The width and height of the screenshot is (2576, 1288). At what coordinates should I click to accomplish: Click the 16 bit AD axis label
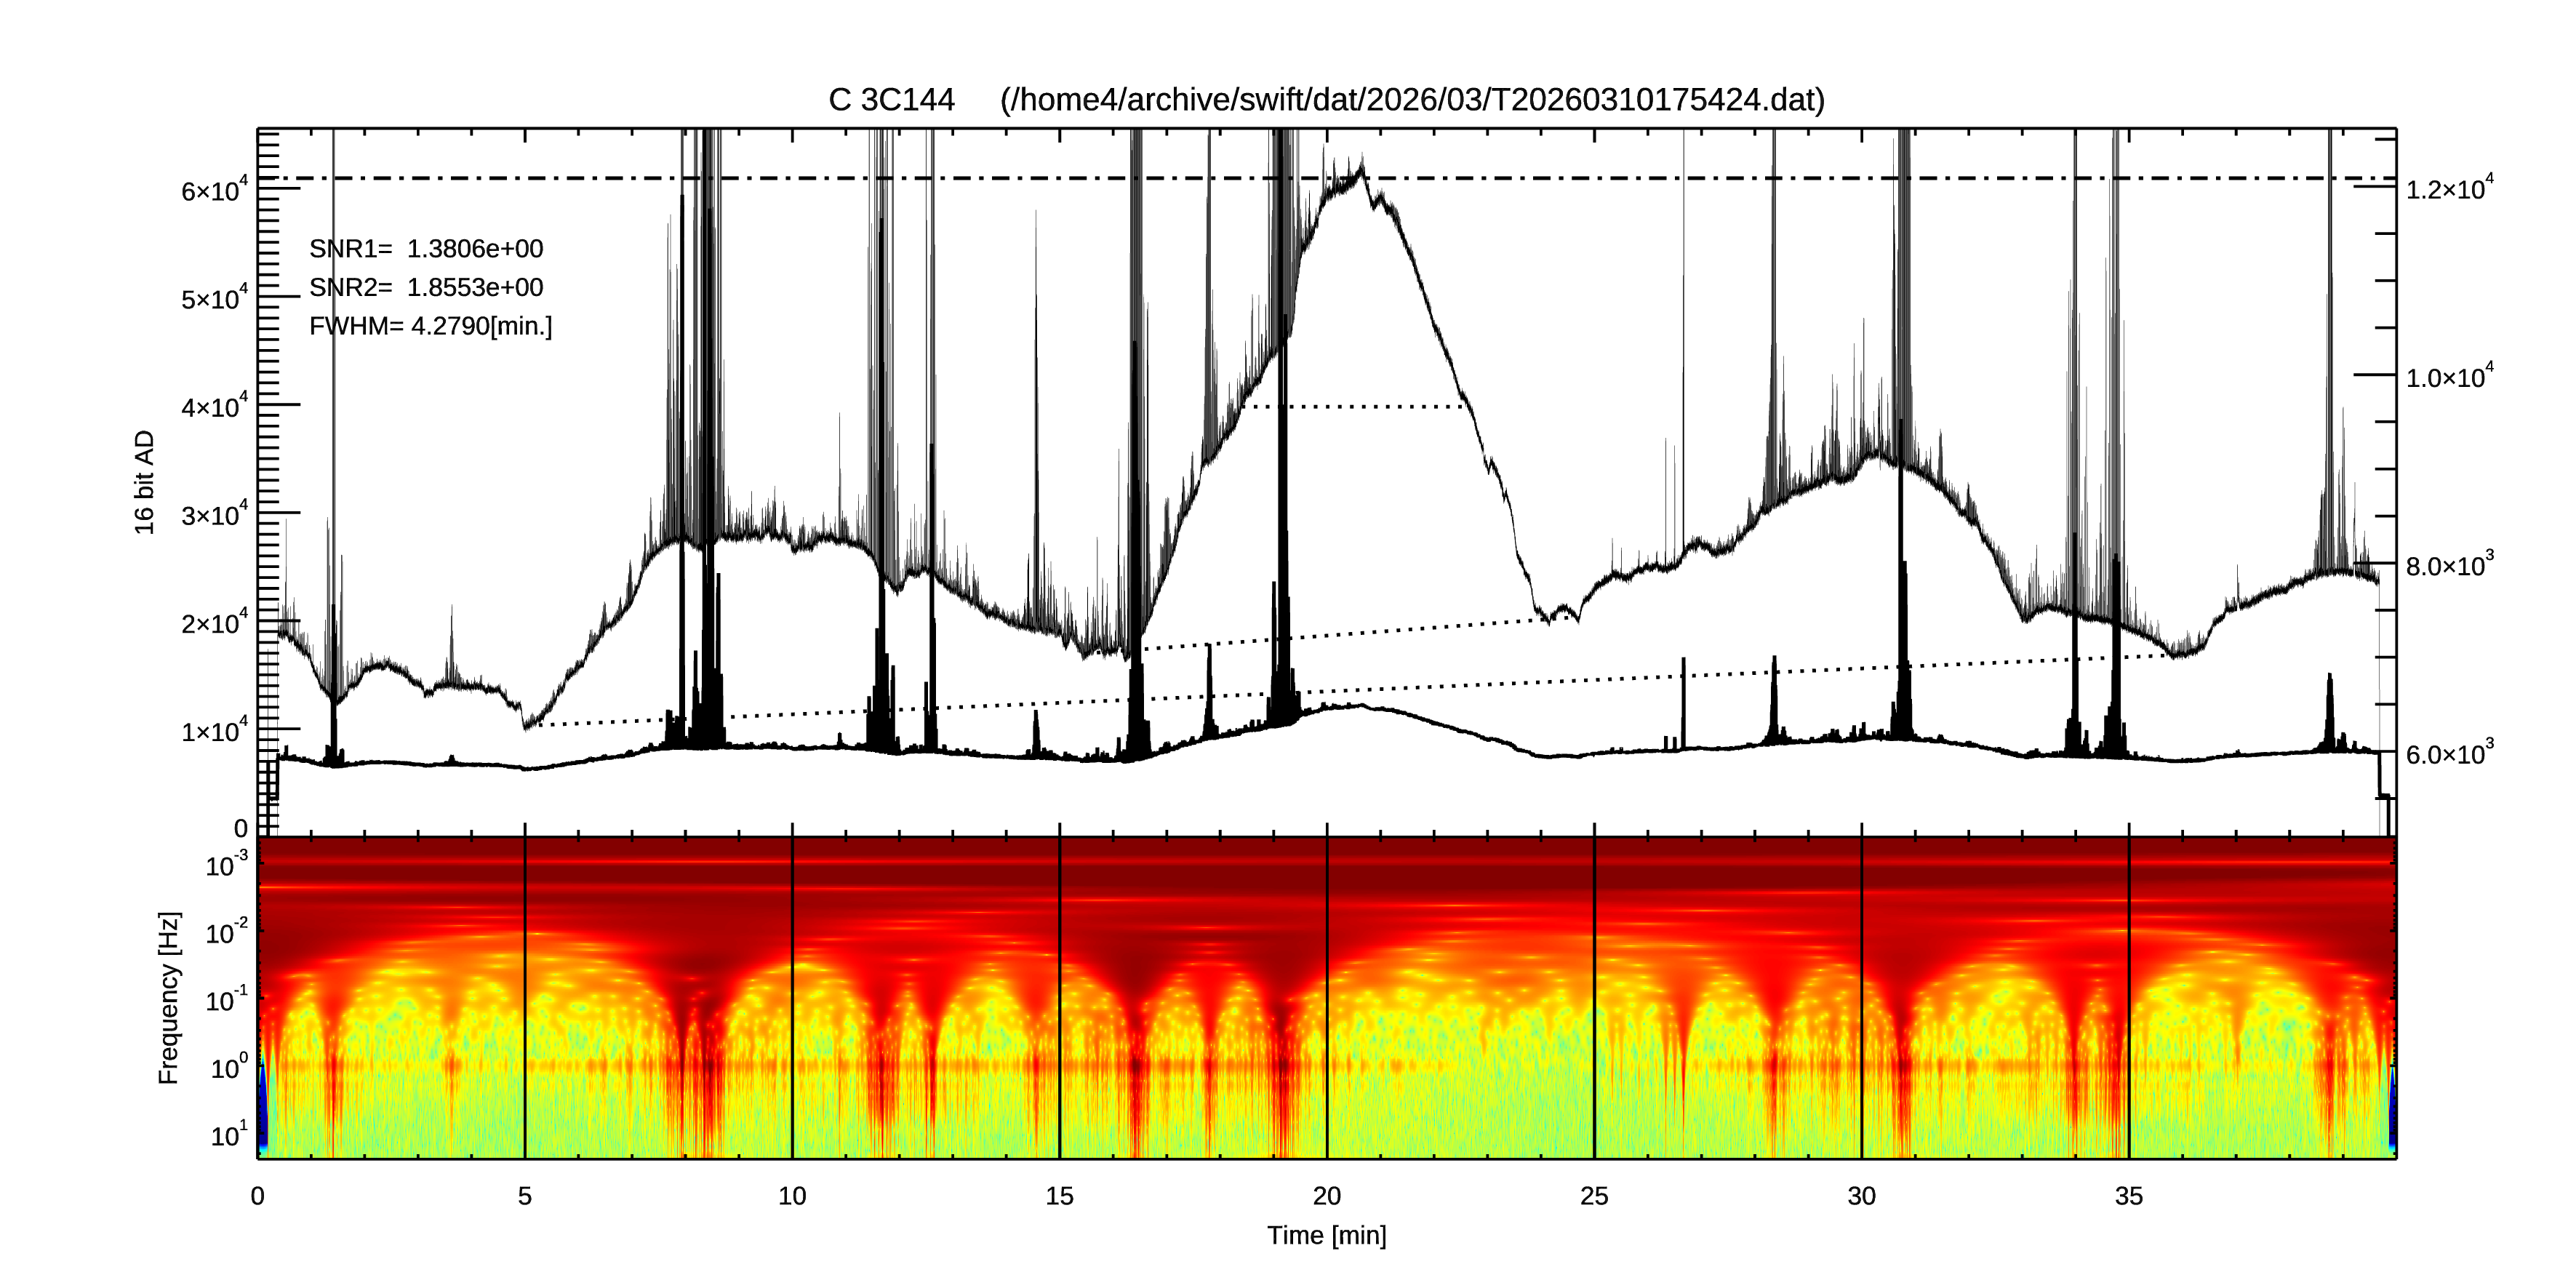point(145,482)
